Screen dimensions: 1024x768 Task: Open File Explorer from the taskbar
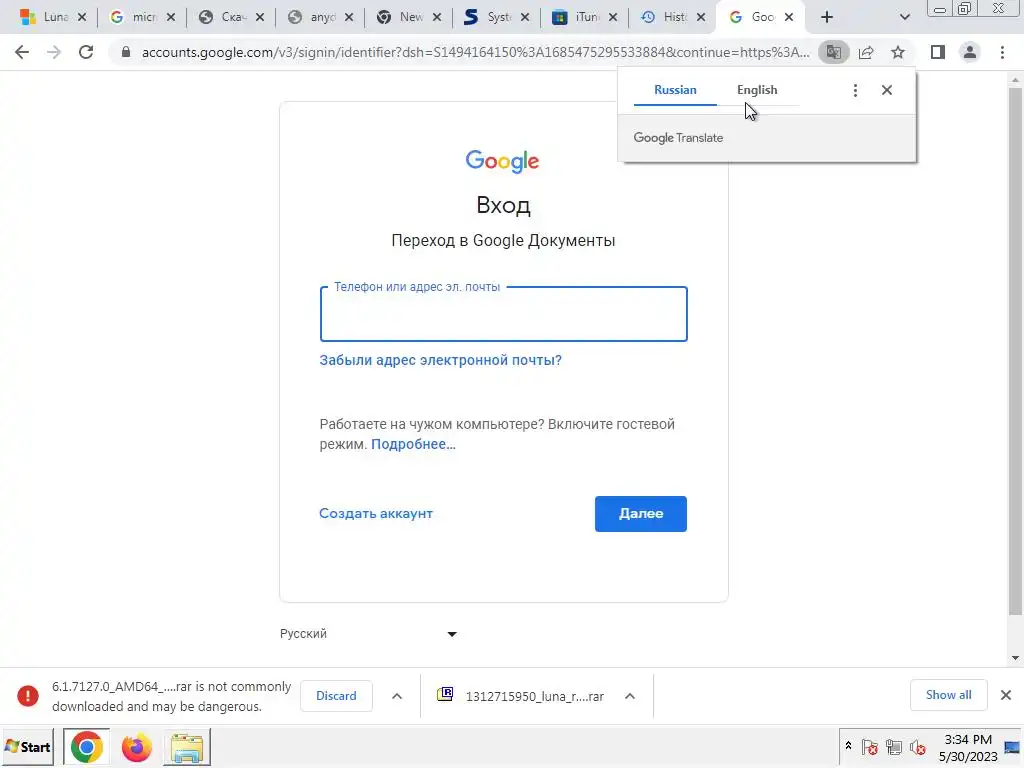click(x=187, y=747)
